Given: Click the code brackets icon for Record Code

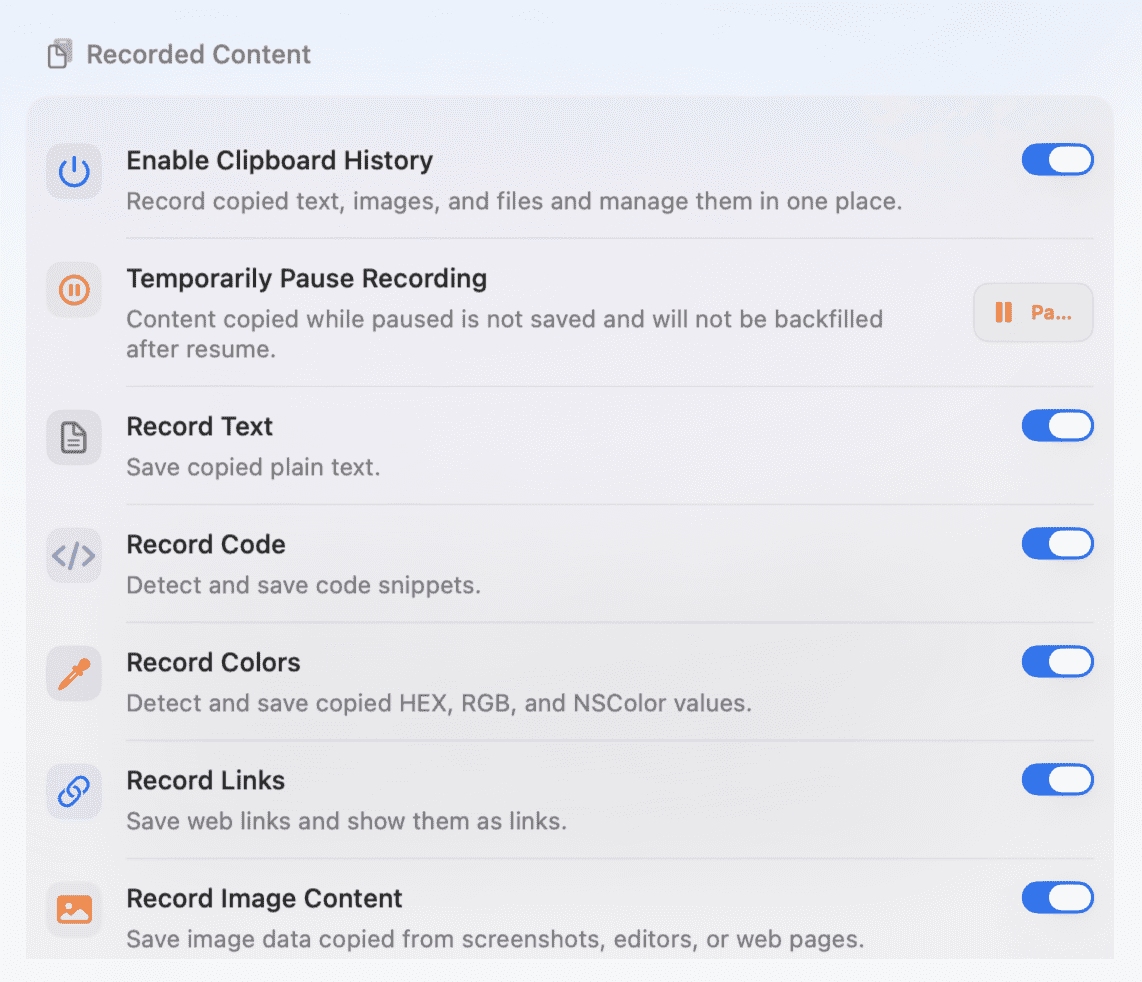Looking at the screenshot, I should click(74, 555).
